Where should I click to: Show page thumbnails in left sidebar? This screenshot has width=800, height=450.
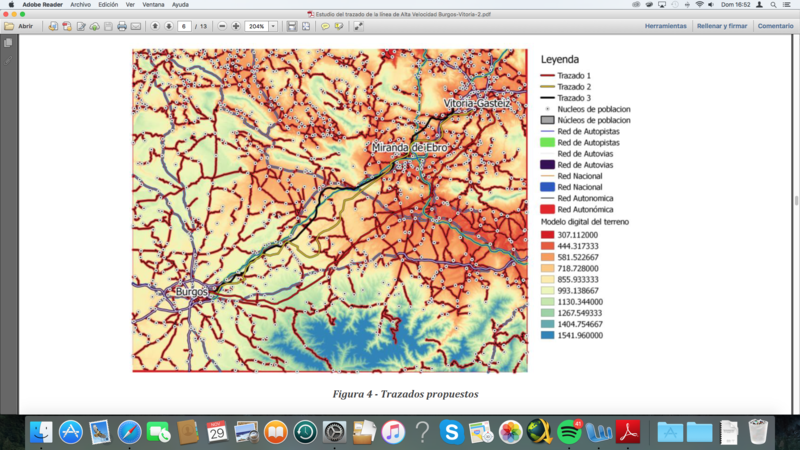click(x=8, y=43)
